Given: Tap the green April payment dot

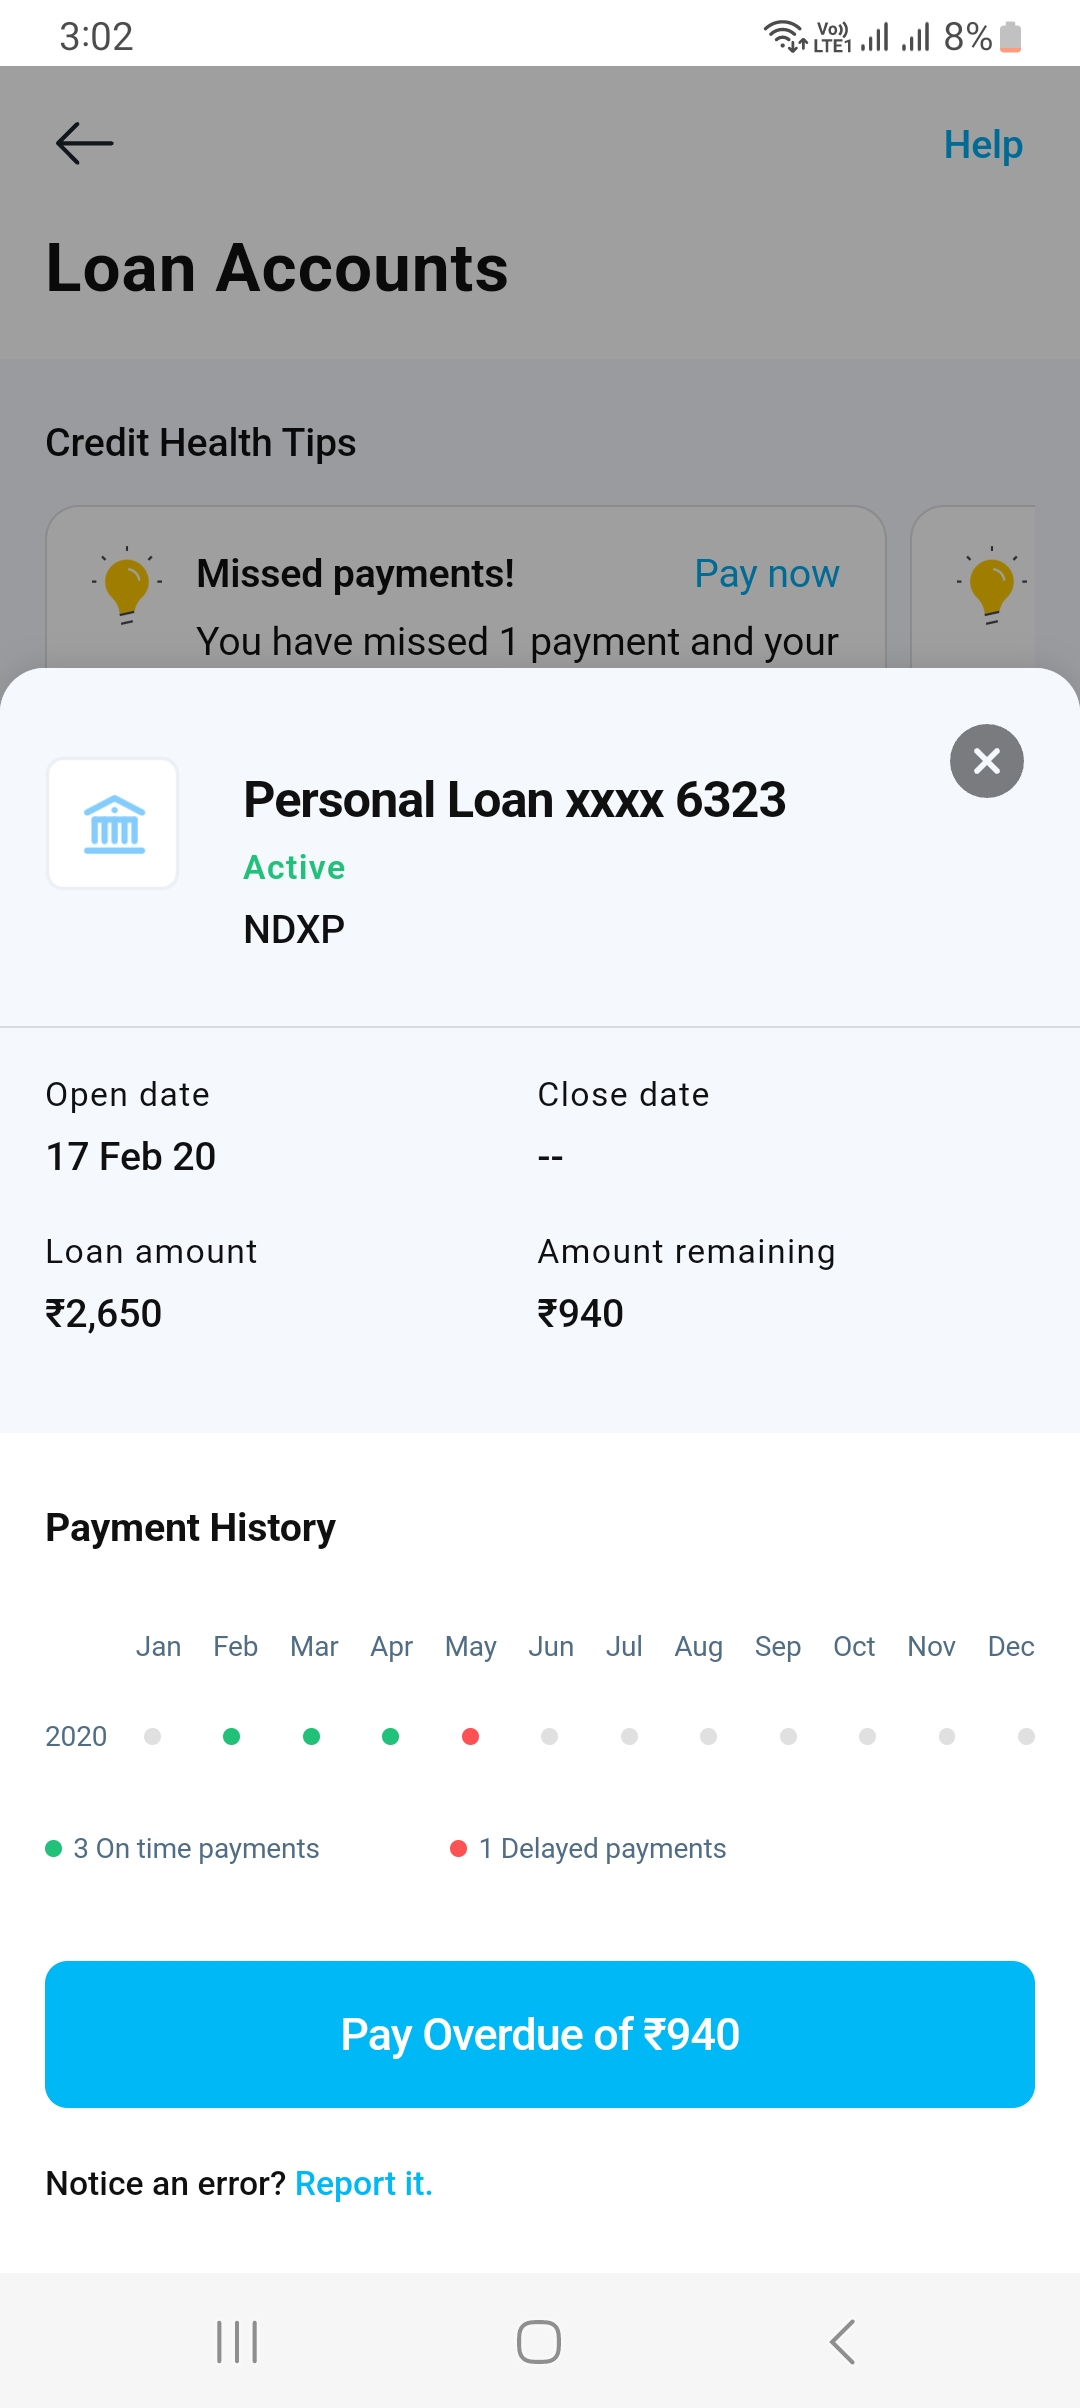Looking at the screenshot, I should (x=390, y=1736).
